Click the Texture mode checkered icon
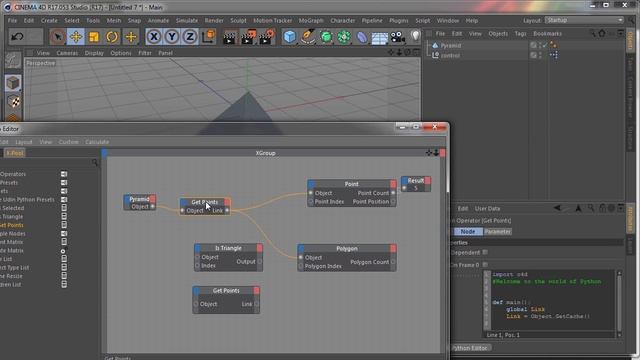This screenshot has width=640, height=360. tap(13, 101)
